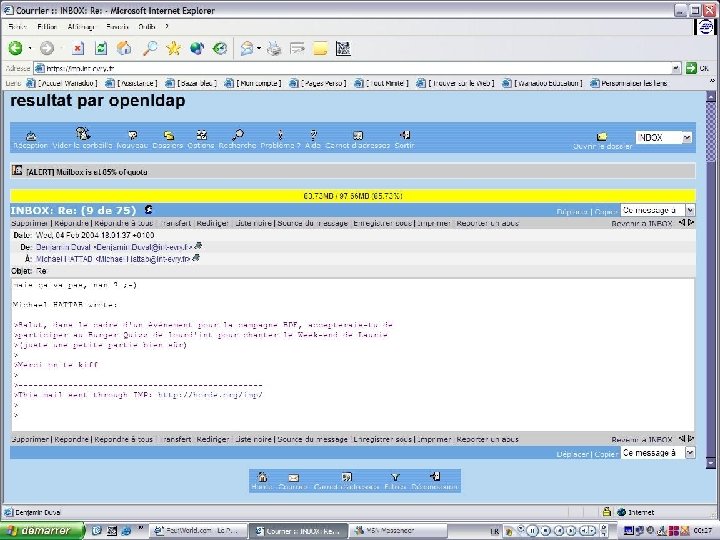Print the page with the printer icon
Screen dimensions: 720x540
click(274, 48)
